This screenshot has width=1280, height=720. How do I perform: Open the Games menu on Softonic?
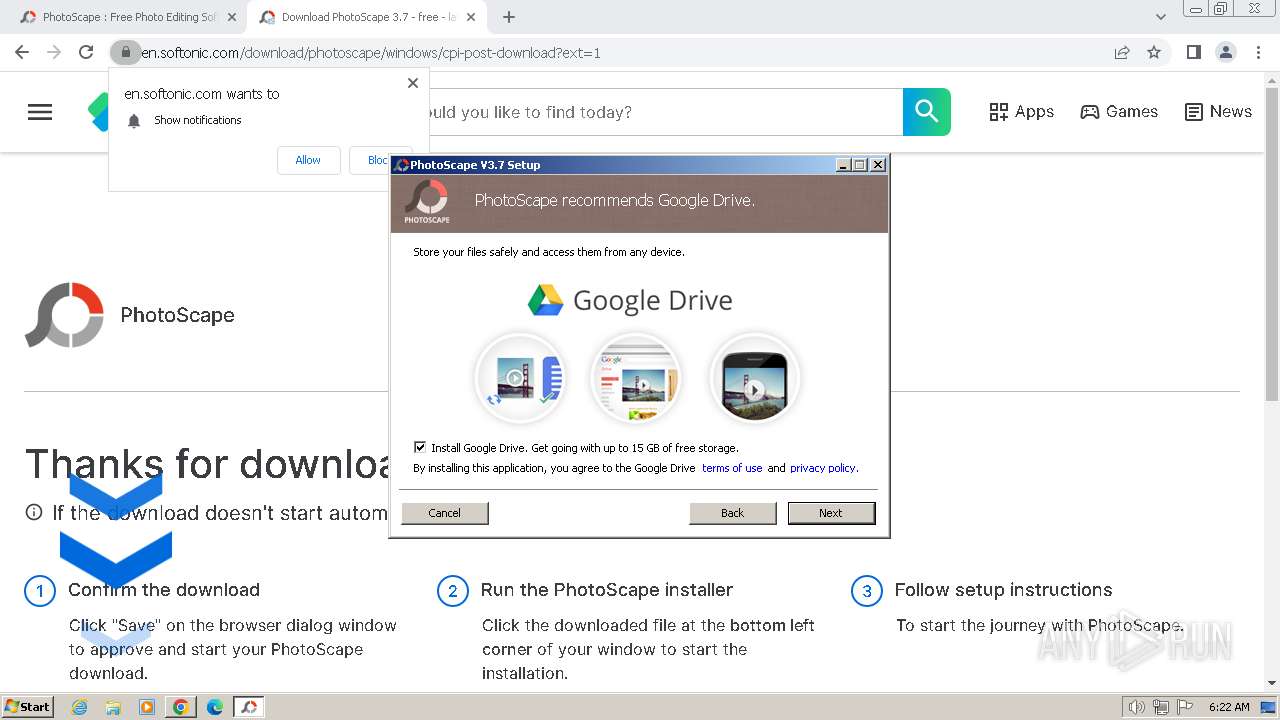[1119, 112]
